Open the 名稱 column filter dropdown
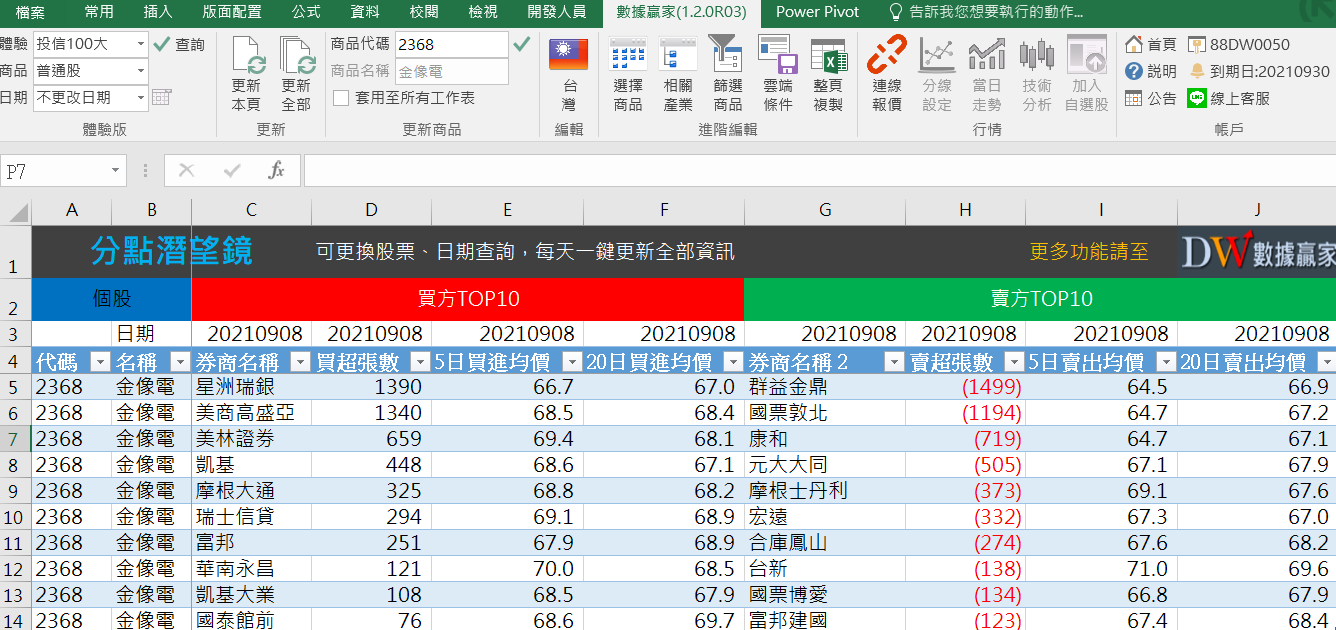The height and width of the screenshot is (630, 1336). point(180,362)
